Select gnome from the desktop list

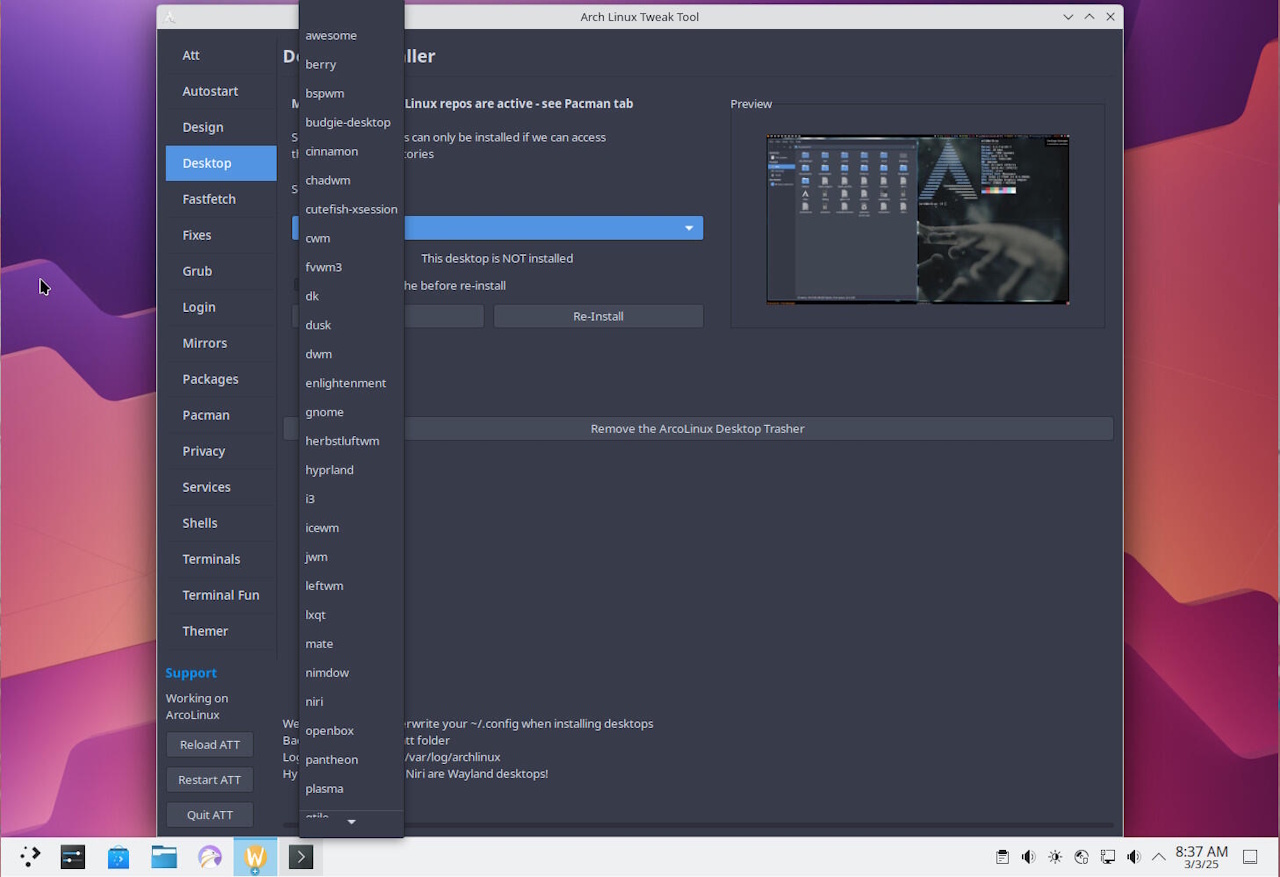click(x=325, y=412)
